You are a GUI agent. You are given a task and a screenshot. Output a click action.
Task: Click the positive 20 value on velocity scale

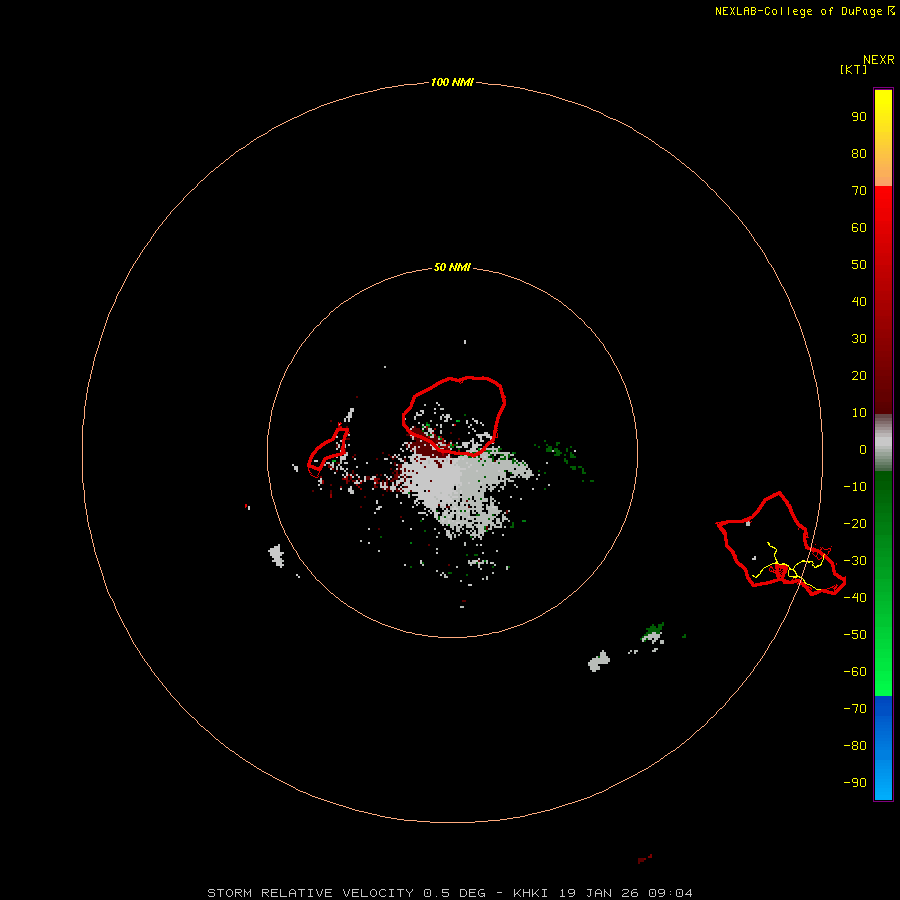click(x=859, y=376)
